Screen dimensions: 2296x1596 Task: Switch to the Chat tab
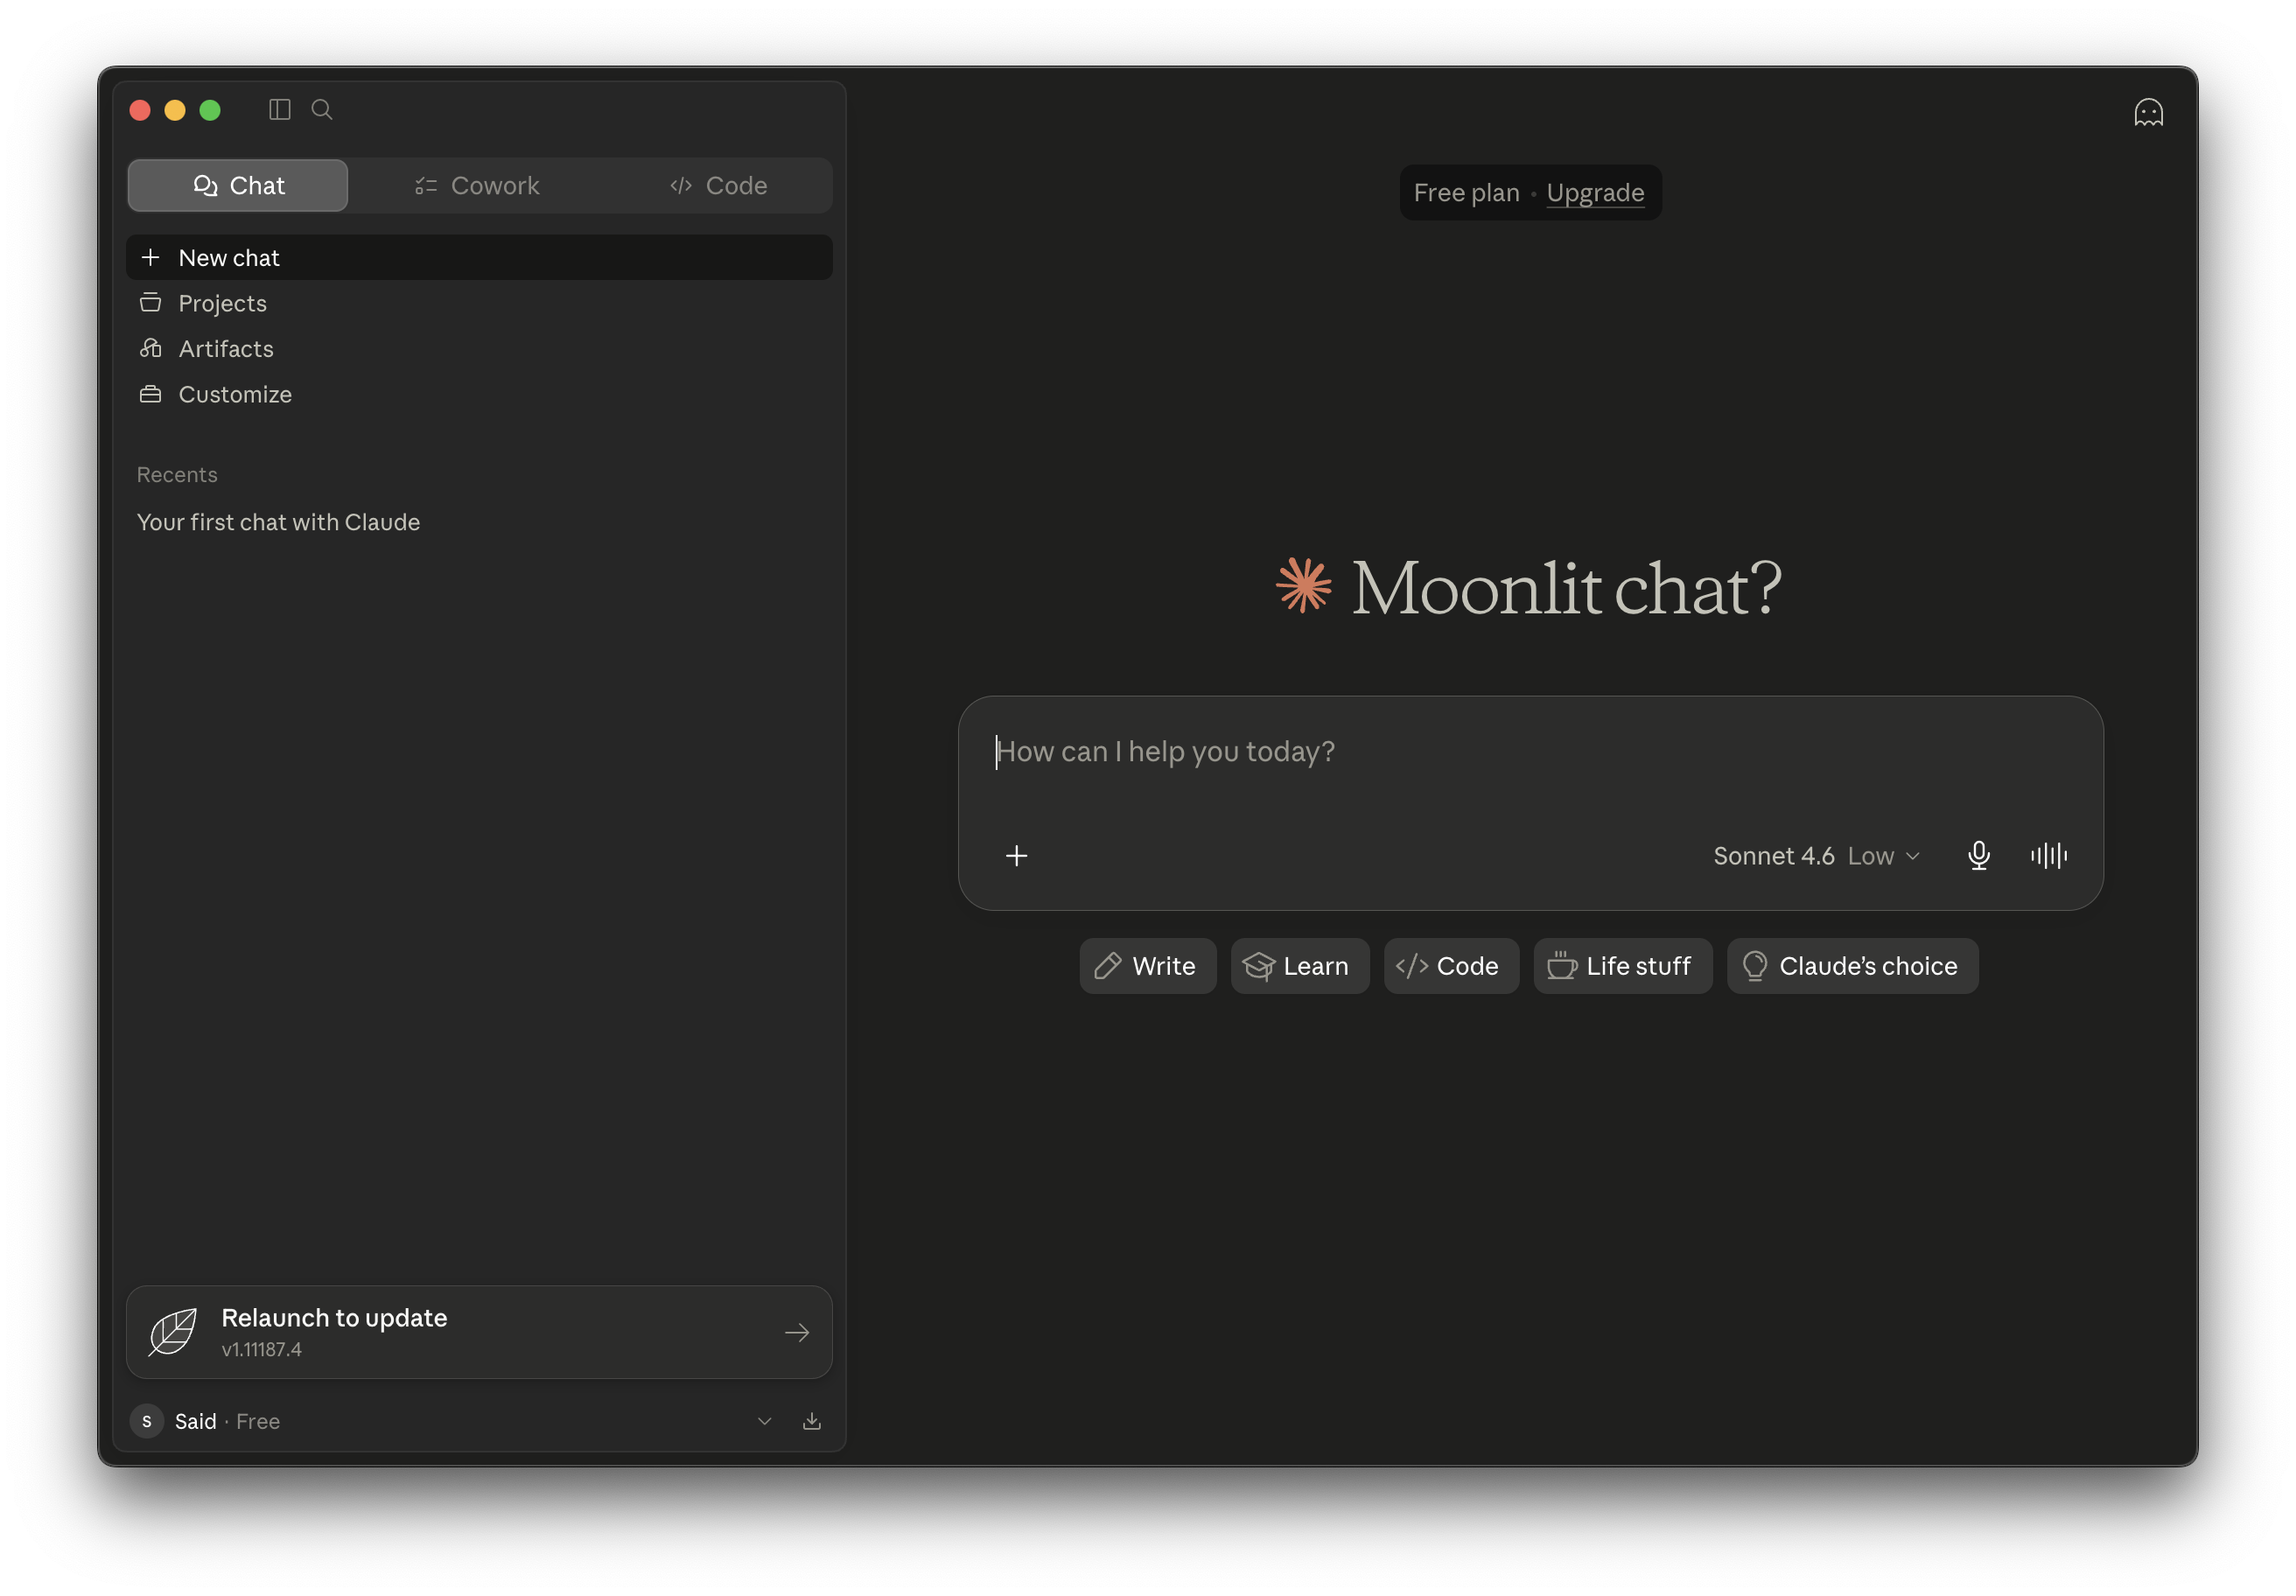tap(238, 186)
